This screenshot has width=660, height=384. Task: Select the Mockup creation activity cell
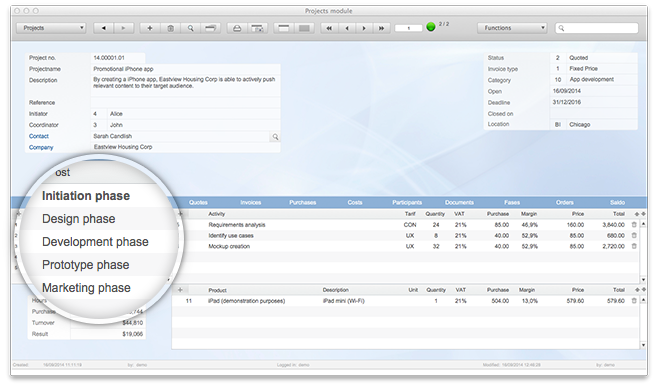click(x=229, y=246)
